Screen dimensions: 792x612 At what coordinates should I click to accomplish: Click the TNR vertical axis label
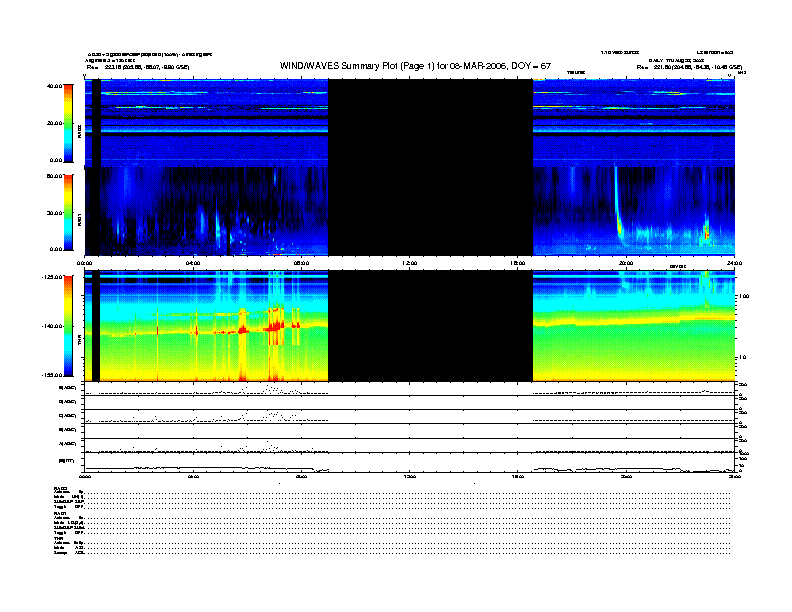pyautogui.click(x=79, y=342)
